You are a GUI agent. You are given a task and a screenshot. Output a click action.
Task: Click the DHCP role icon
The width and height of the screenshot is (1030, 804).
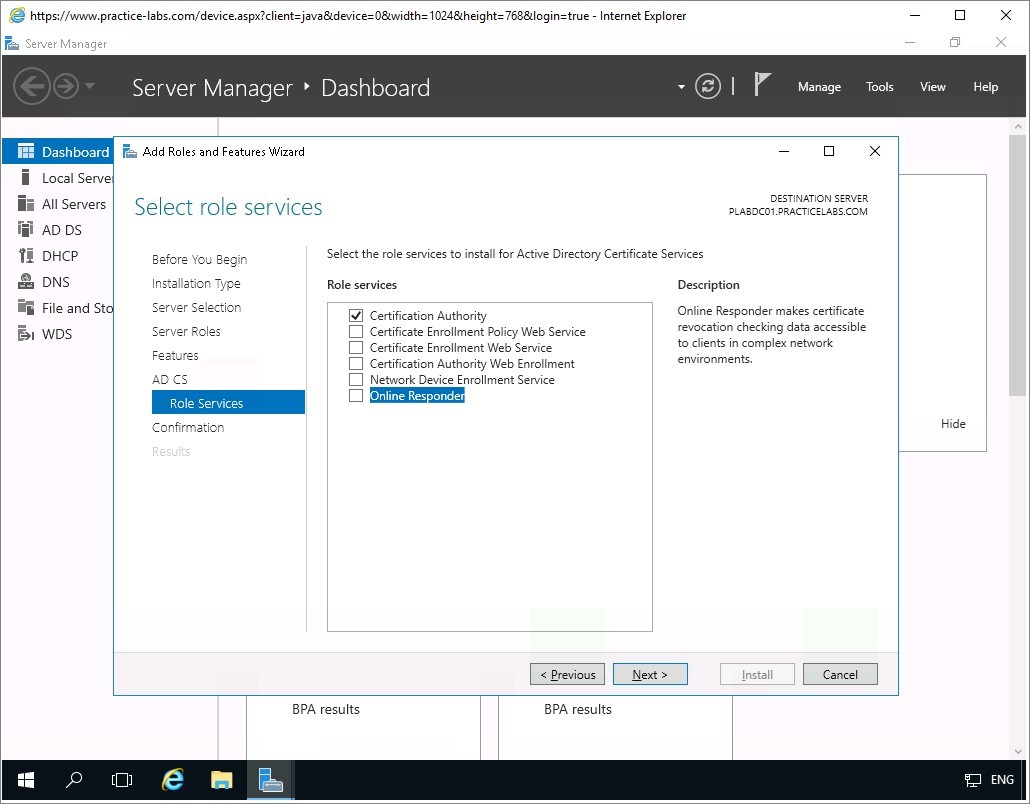(x=26, y=256)
